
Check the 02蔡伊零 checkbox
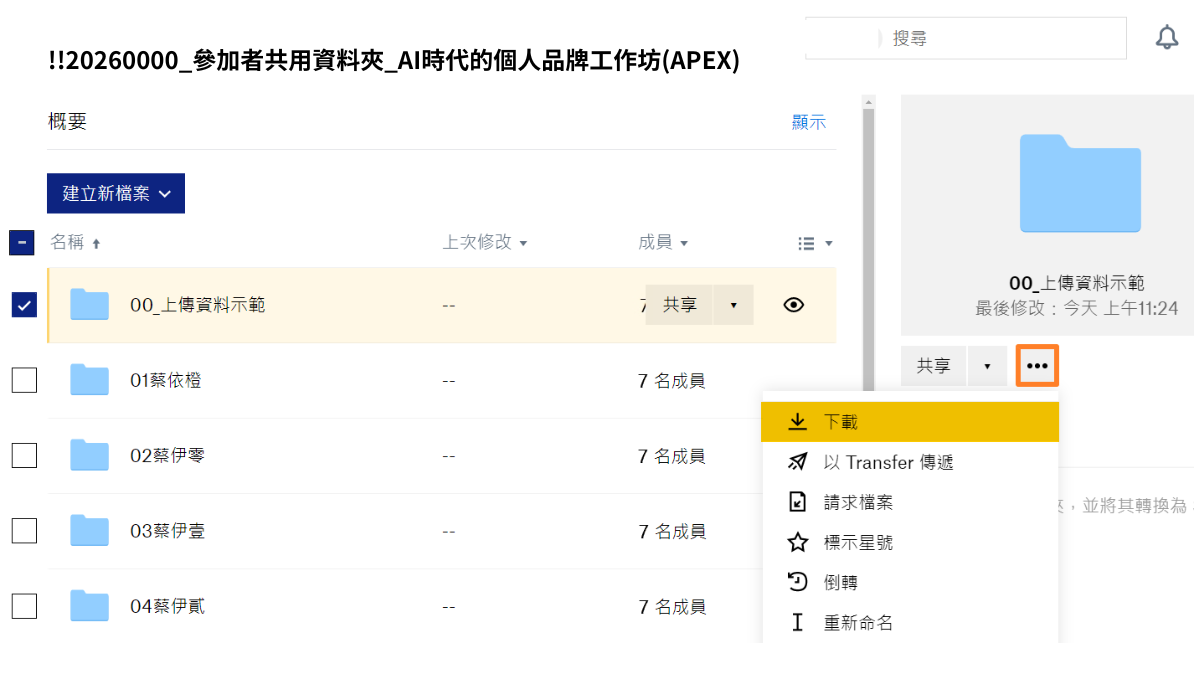coord(24,455)
